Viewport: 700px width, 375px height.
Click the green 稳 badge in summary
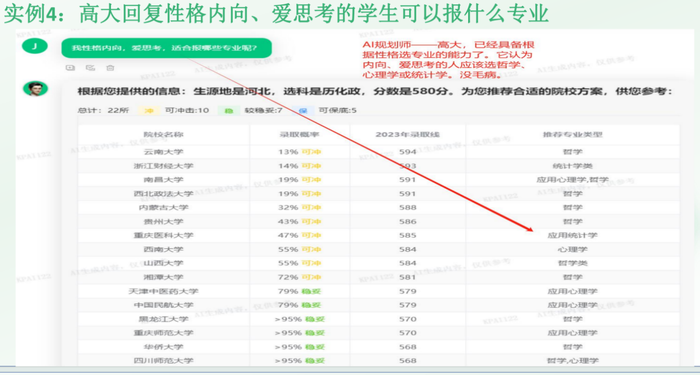229,110
